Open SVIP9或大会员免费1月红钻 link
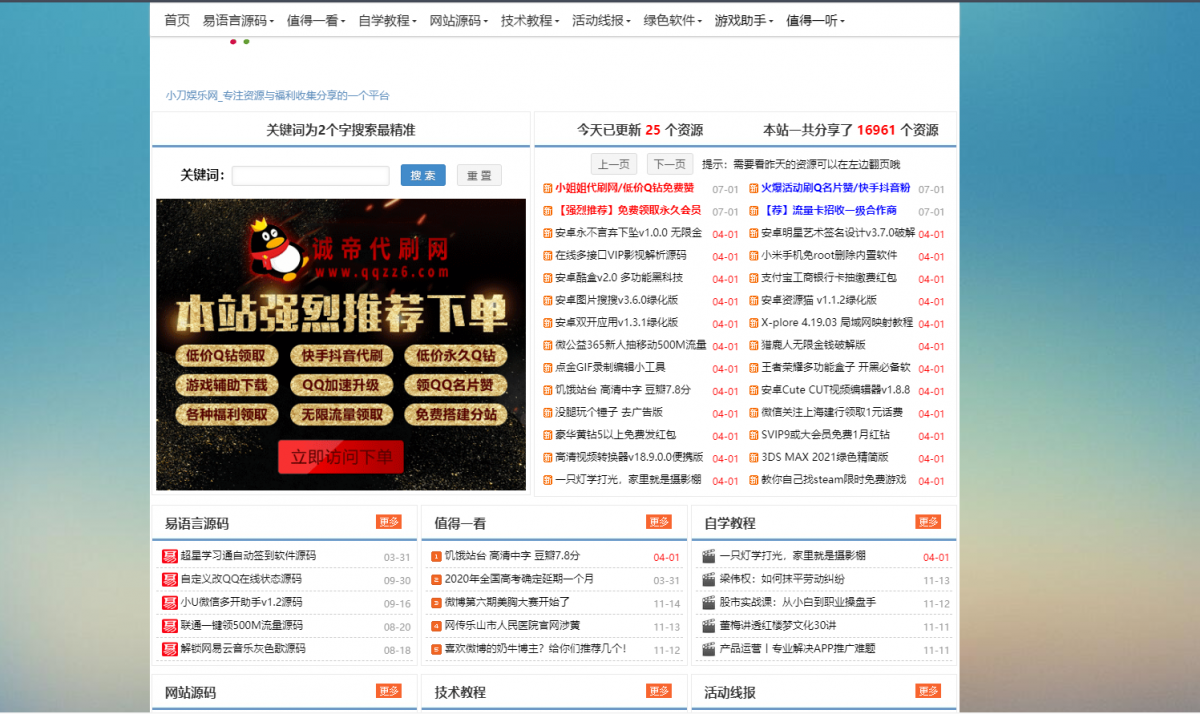The width and height of the screenshot is (1200, 714). (x=825, y=435)
